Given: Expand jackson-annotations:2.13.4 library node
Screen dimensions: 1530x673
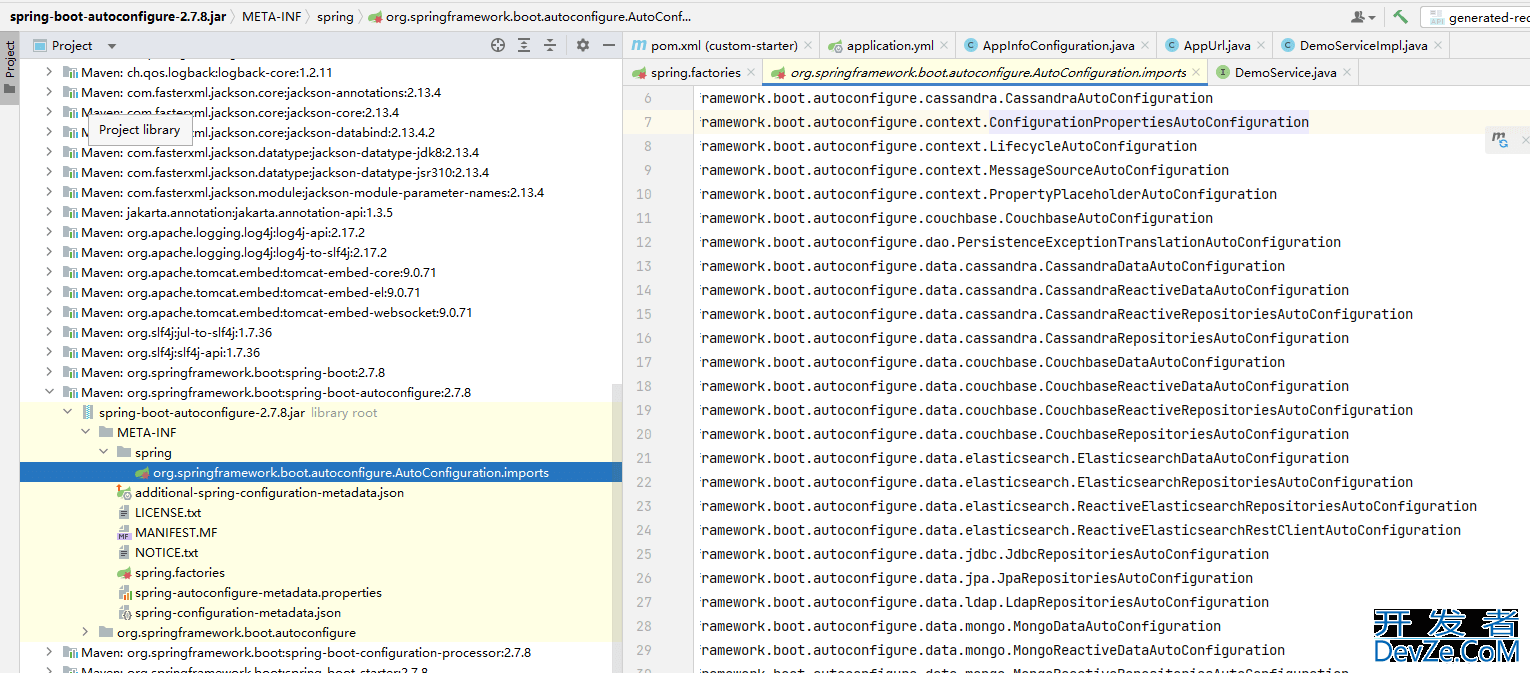Looking at the screenshot, I should click(51, 93).
